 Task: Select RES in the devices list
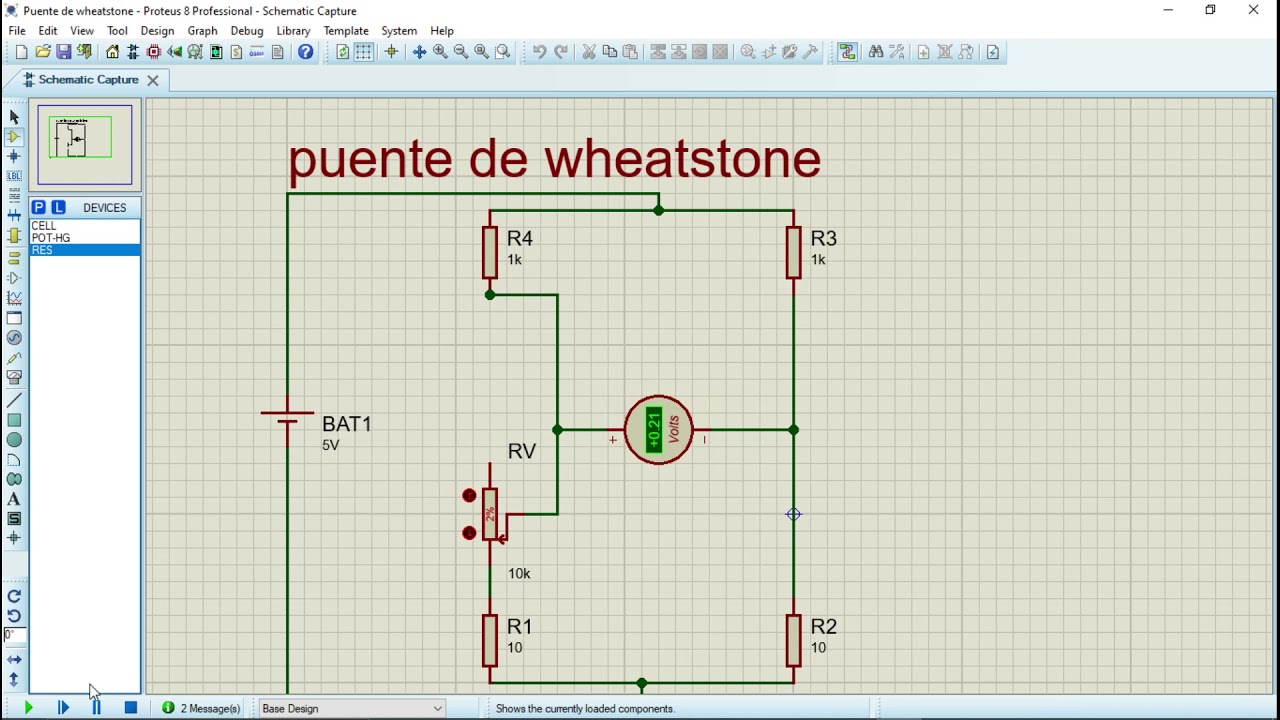(85, 250)
